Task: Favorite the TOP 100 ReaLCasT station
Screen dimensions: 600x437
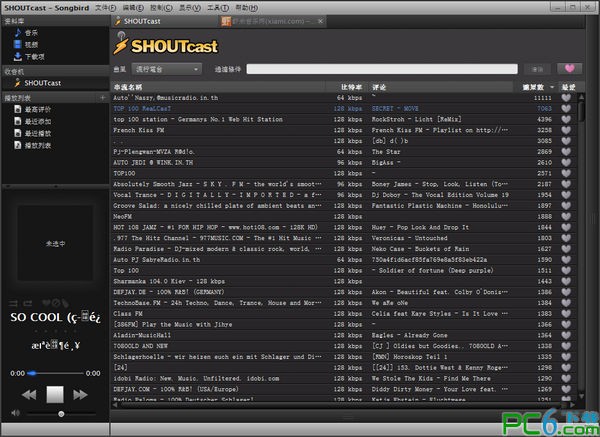Action: click(x=566, y=109)
